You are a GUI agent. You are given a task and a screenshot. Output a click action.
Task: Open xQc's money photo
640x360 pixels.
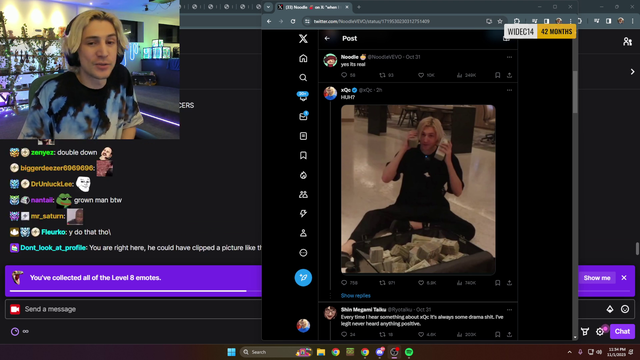(x=418, y=189)
